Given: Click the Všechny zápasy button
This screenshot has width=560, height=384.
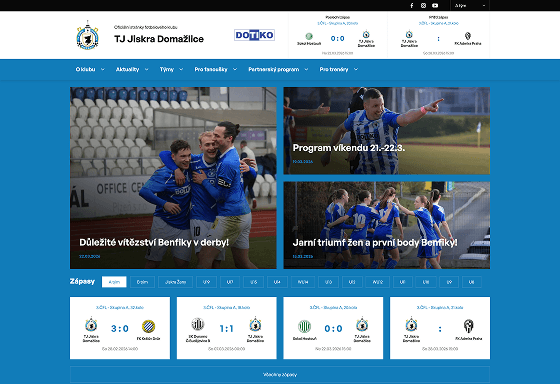Looking at the screenshot, I should [x=280, y=375].
